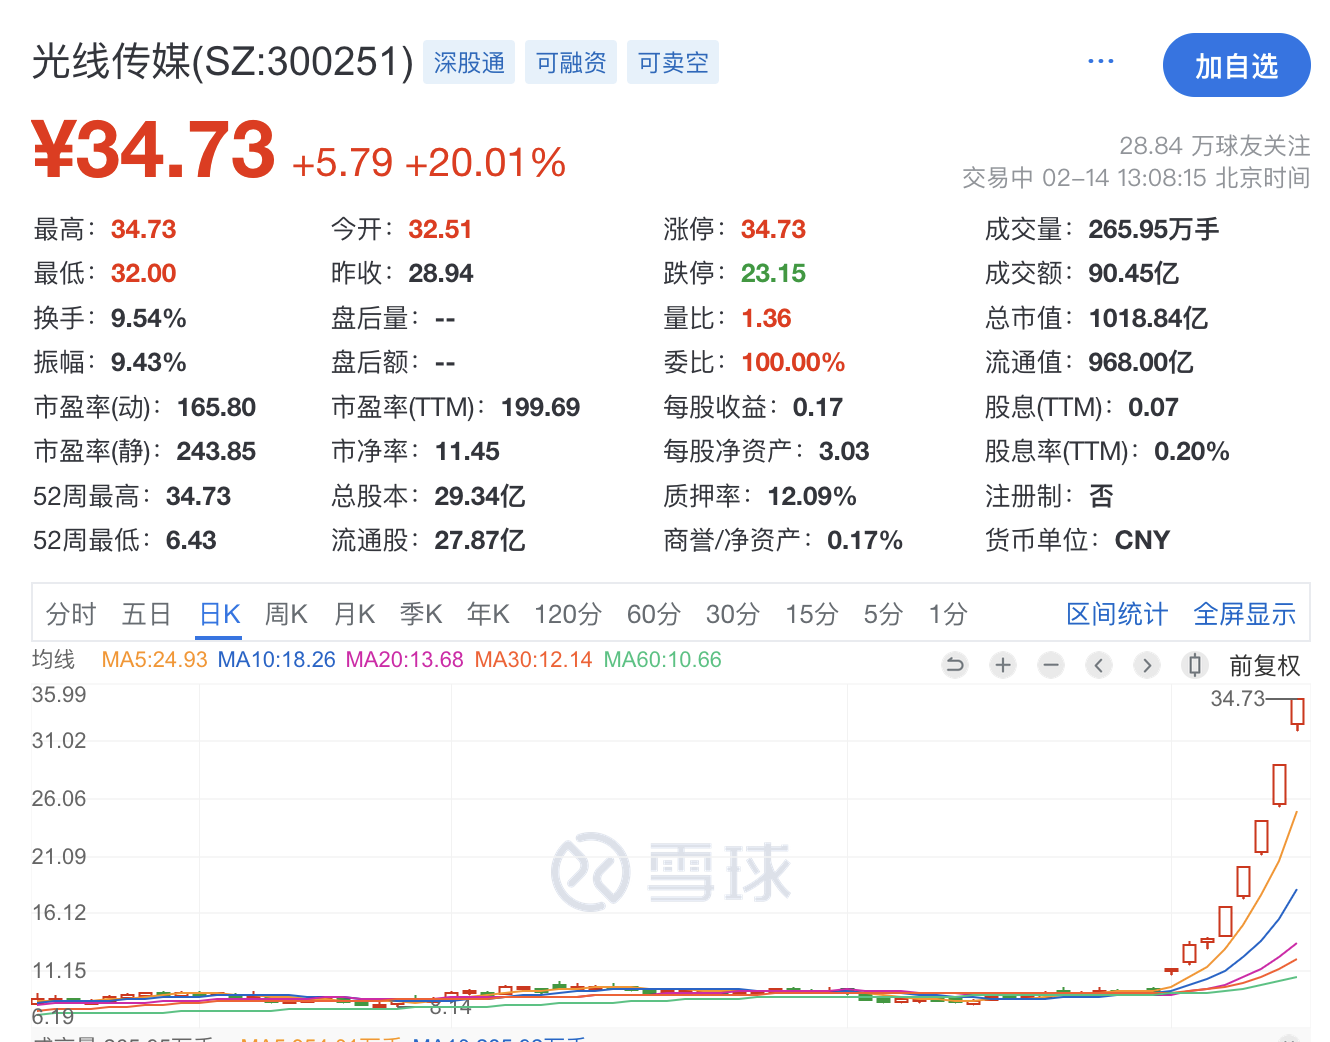1330x1042 pixels.
Task: Click the candlestick style icon
Action: pos(1194,665)
